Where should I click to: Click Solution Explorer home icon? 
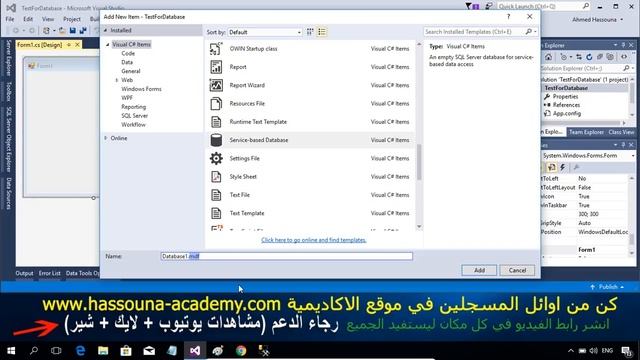548,57
